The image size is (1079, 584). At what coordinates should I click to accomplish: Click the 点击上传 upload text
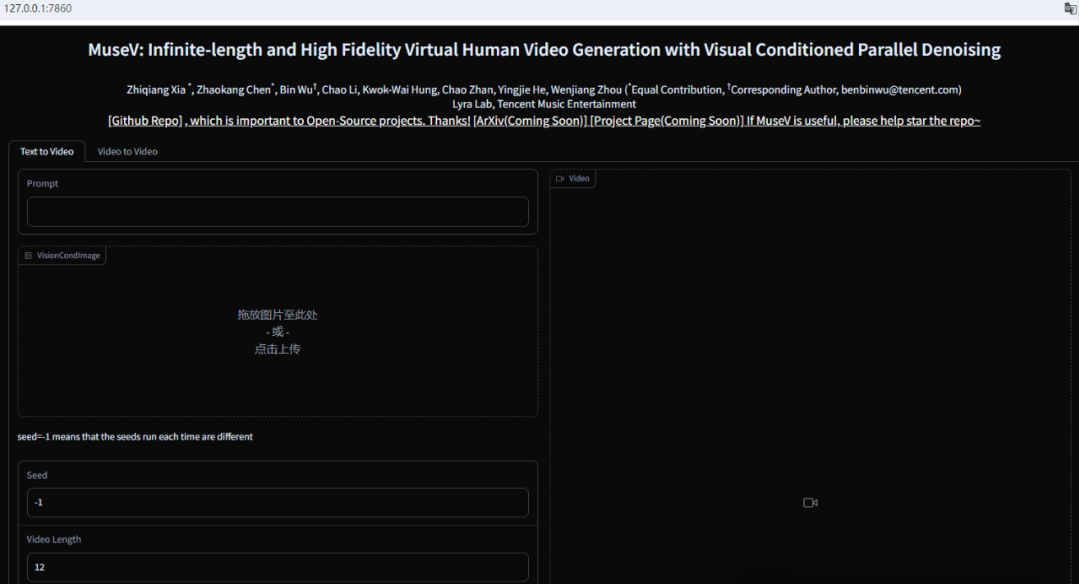(277, 349)
